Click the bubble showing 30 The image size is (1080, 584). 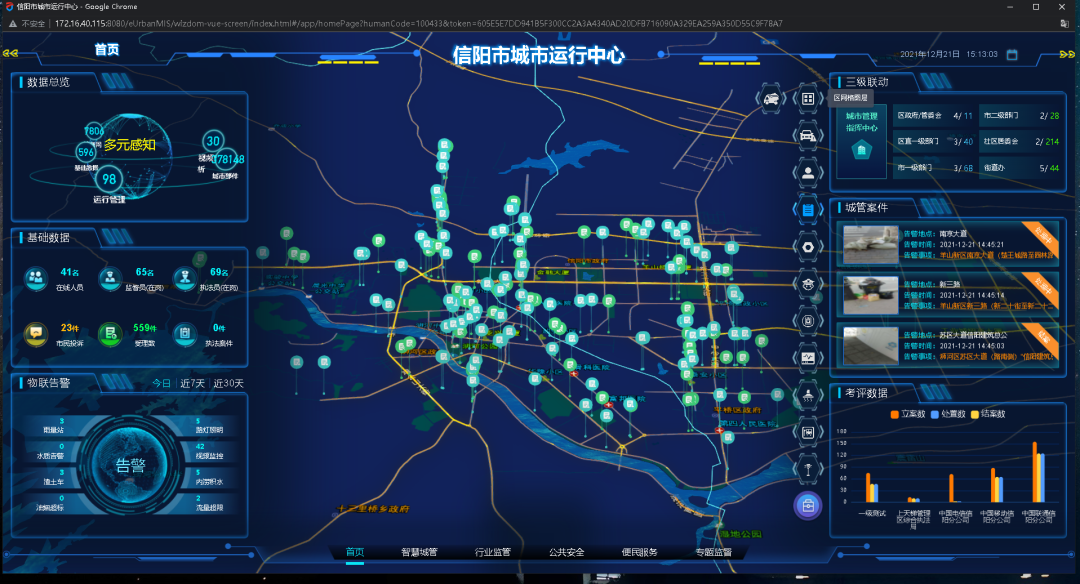pyautogui.click(x=213, y=140)
